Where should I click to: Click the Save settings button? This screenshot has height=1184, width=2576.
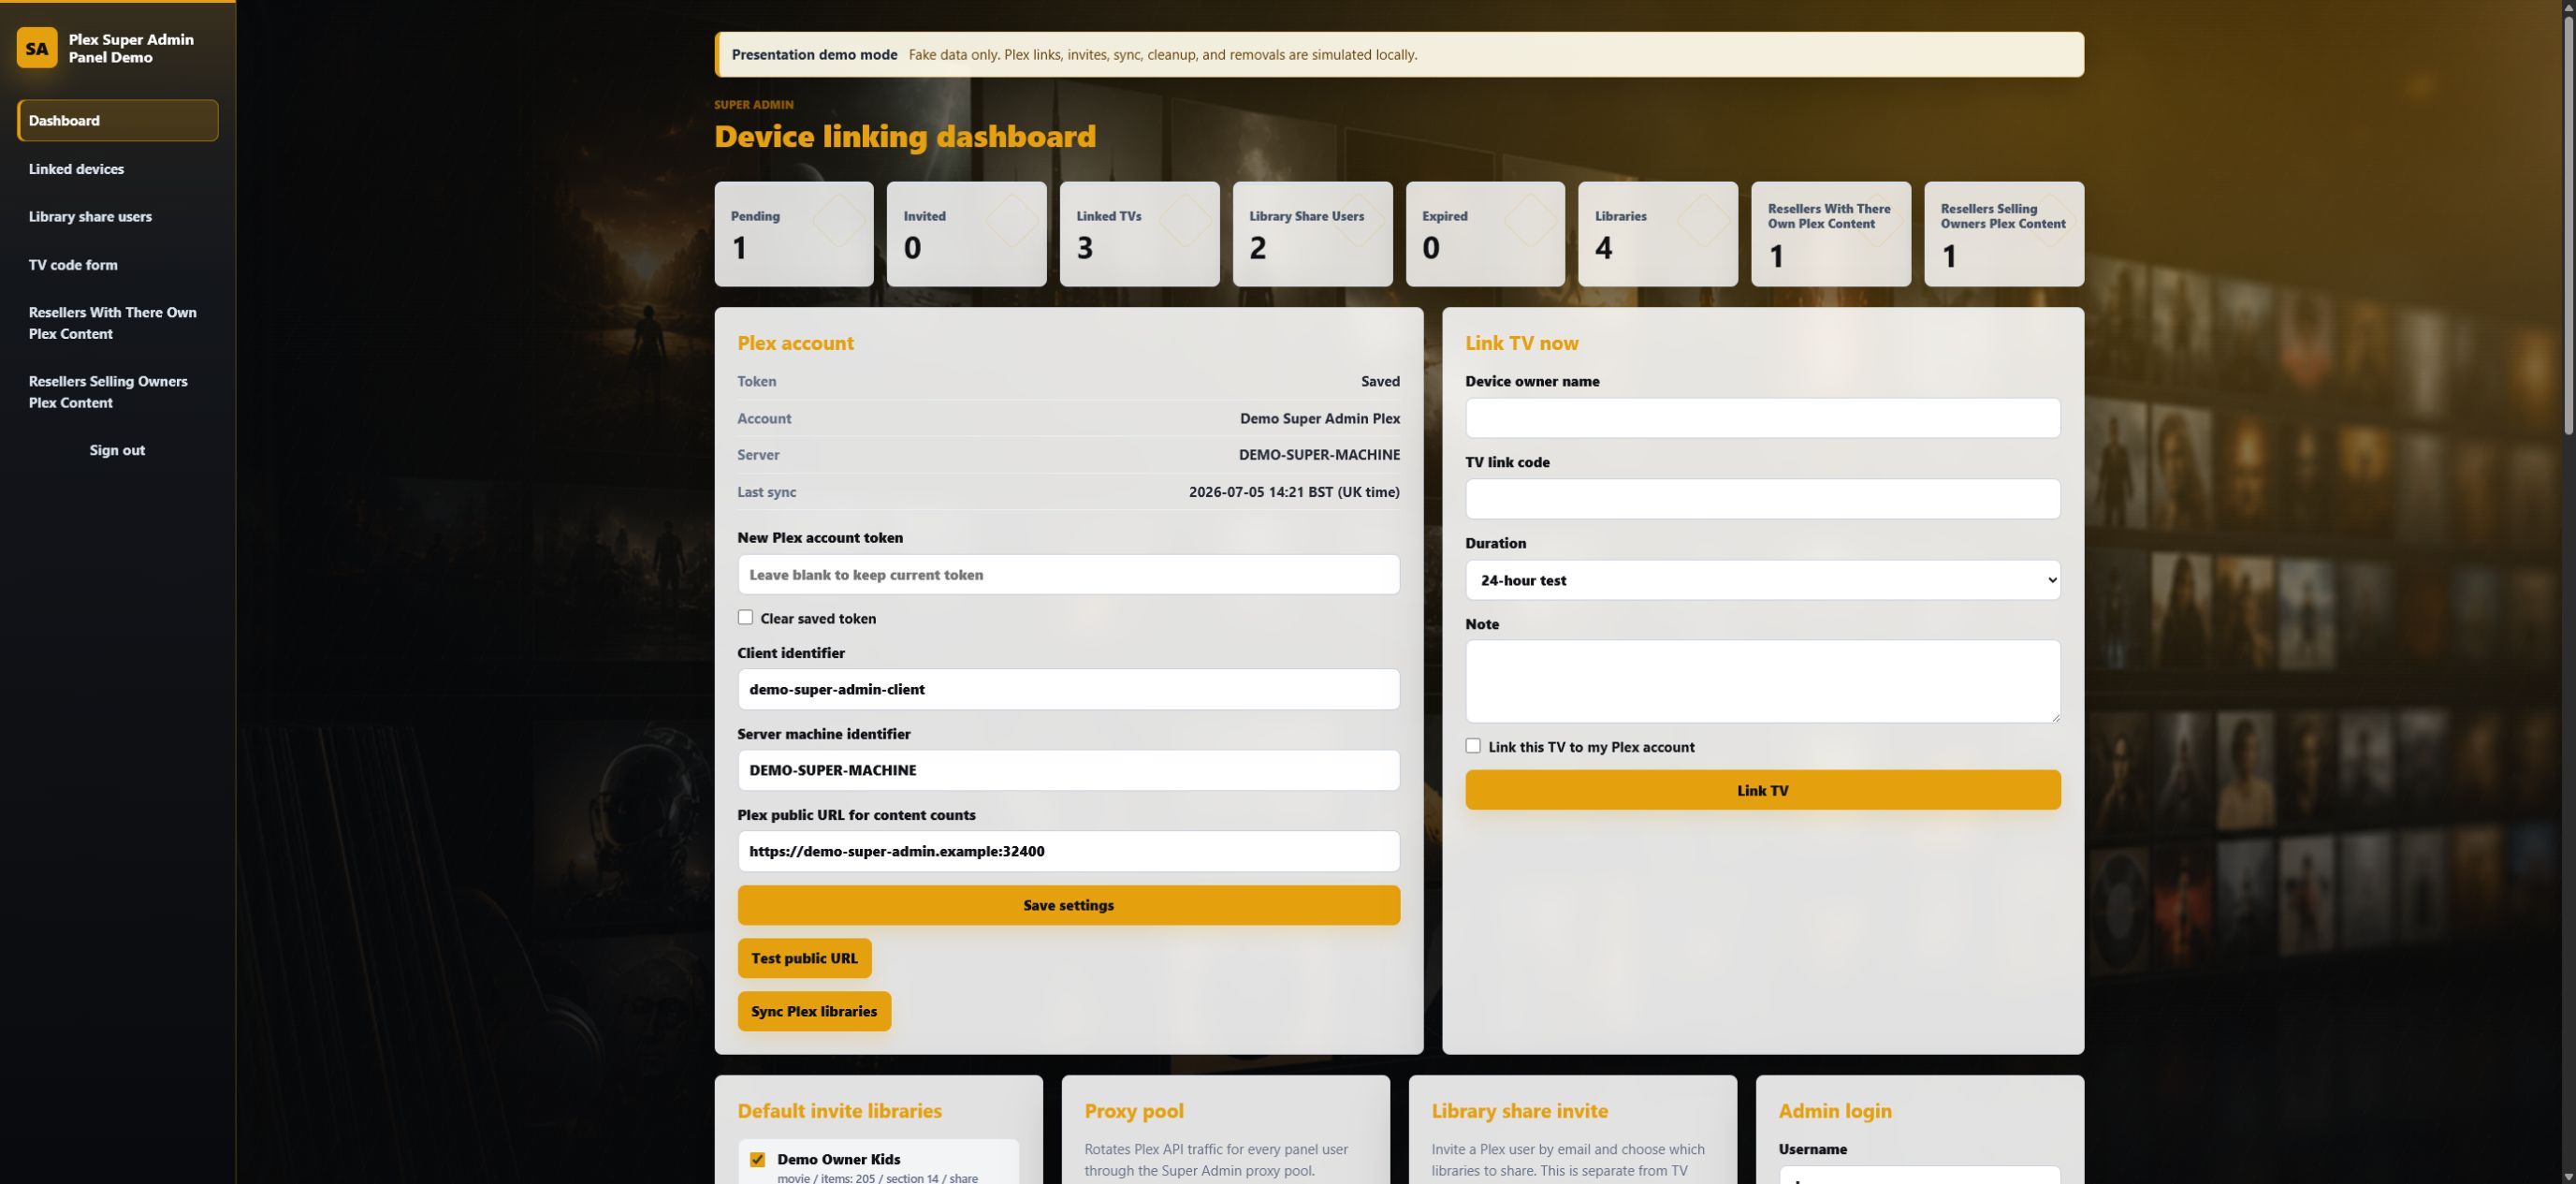pos(1068,905)
